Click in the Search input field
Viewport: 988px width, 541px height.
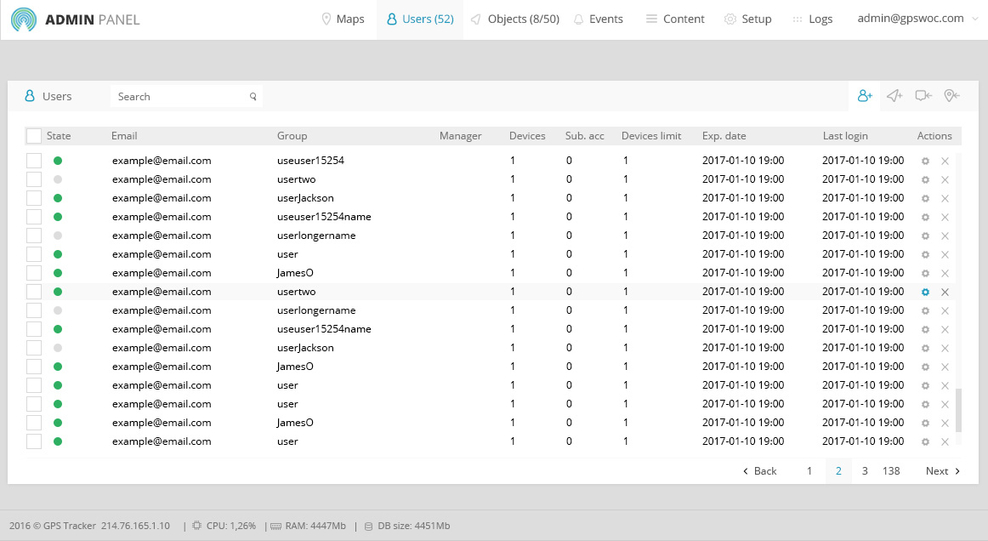pos(187,96)
